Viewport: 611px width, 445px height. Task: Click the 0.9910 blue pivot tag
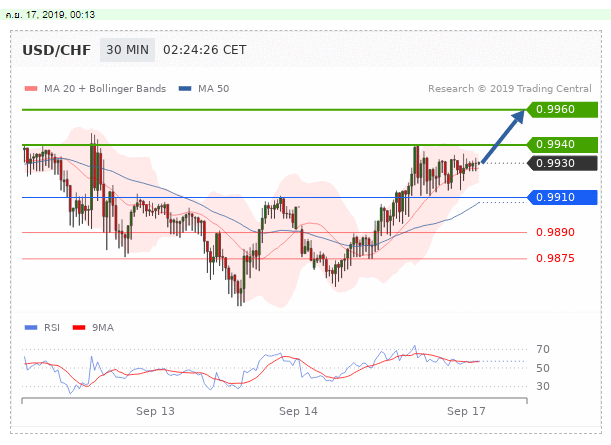point(562,198)
